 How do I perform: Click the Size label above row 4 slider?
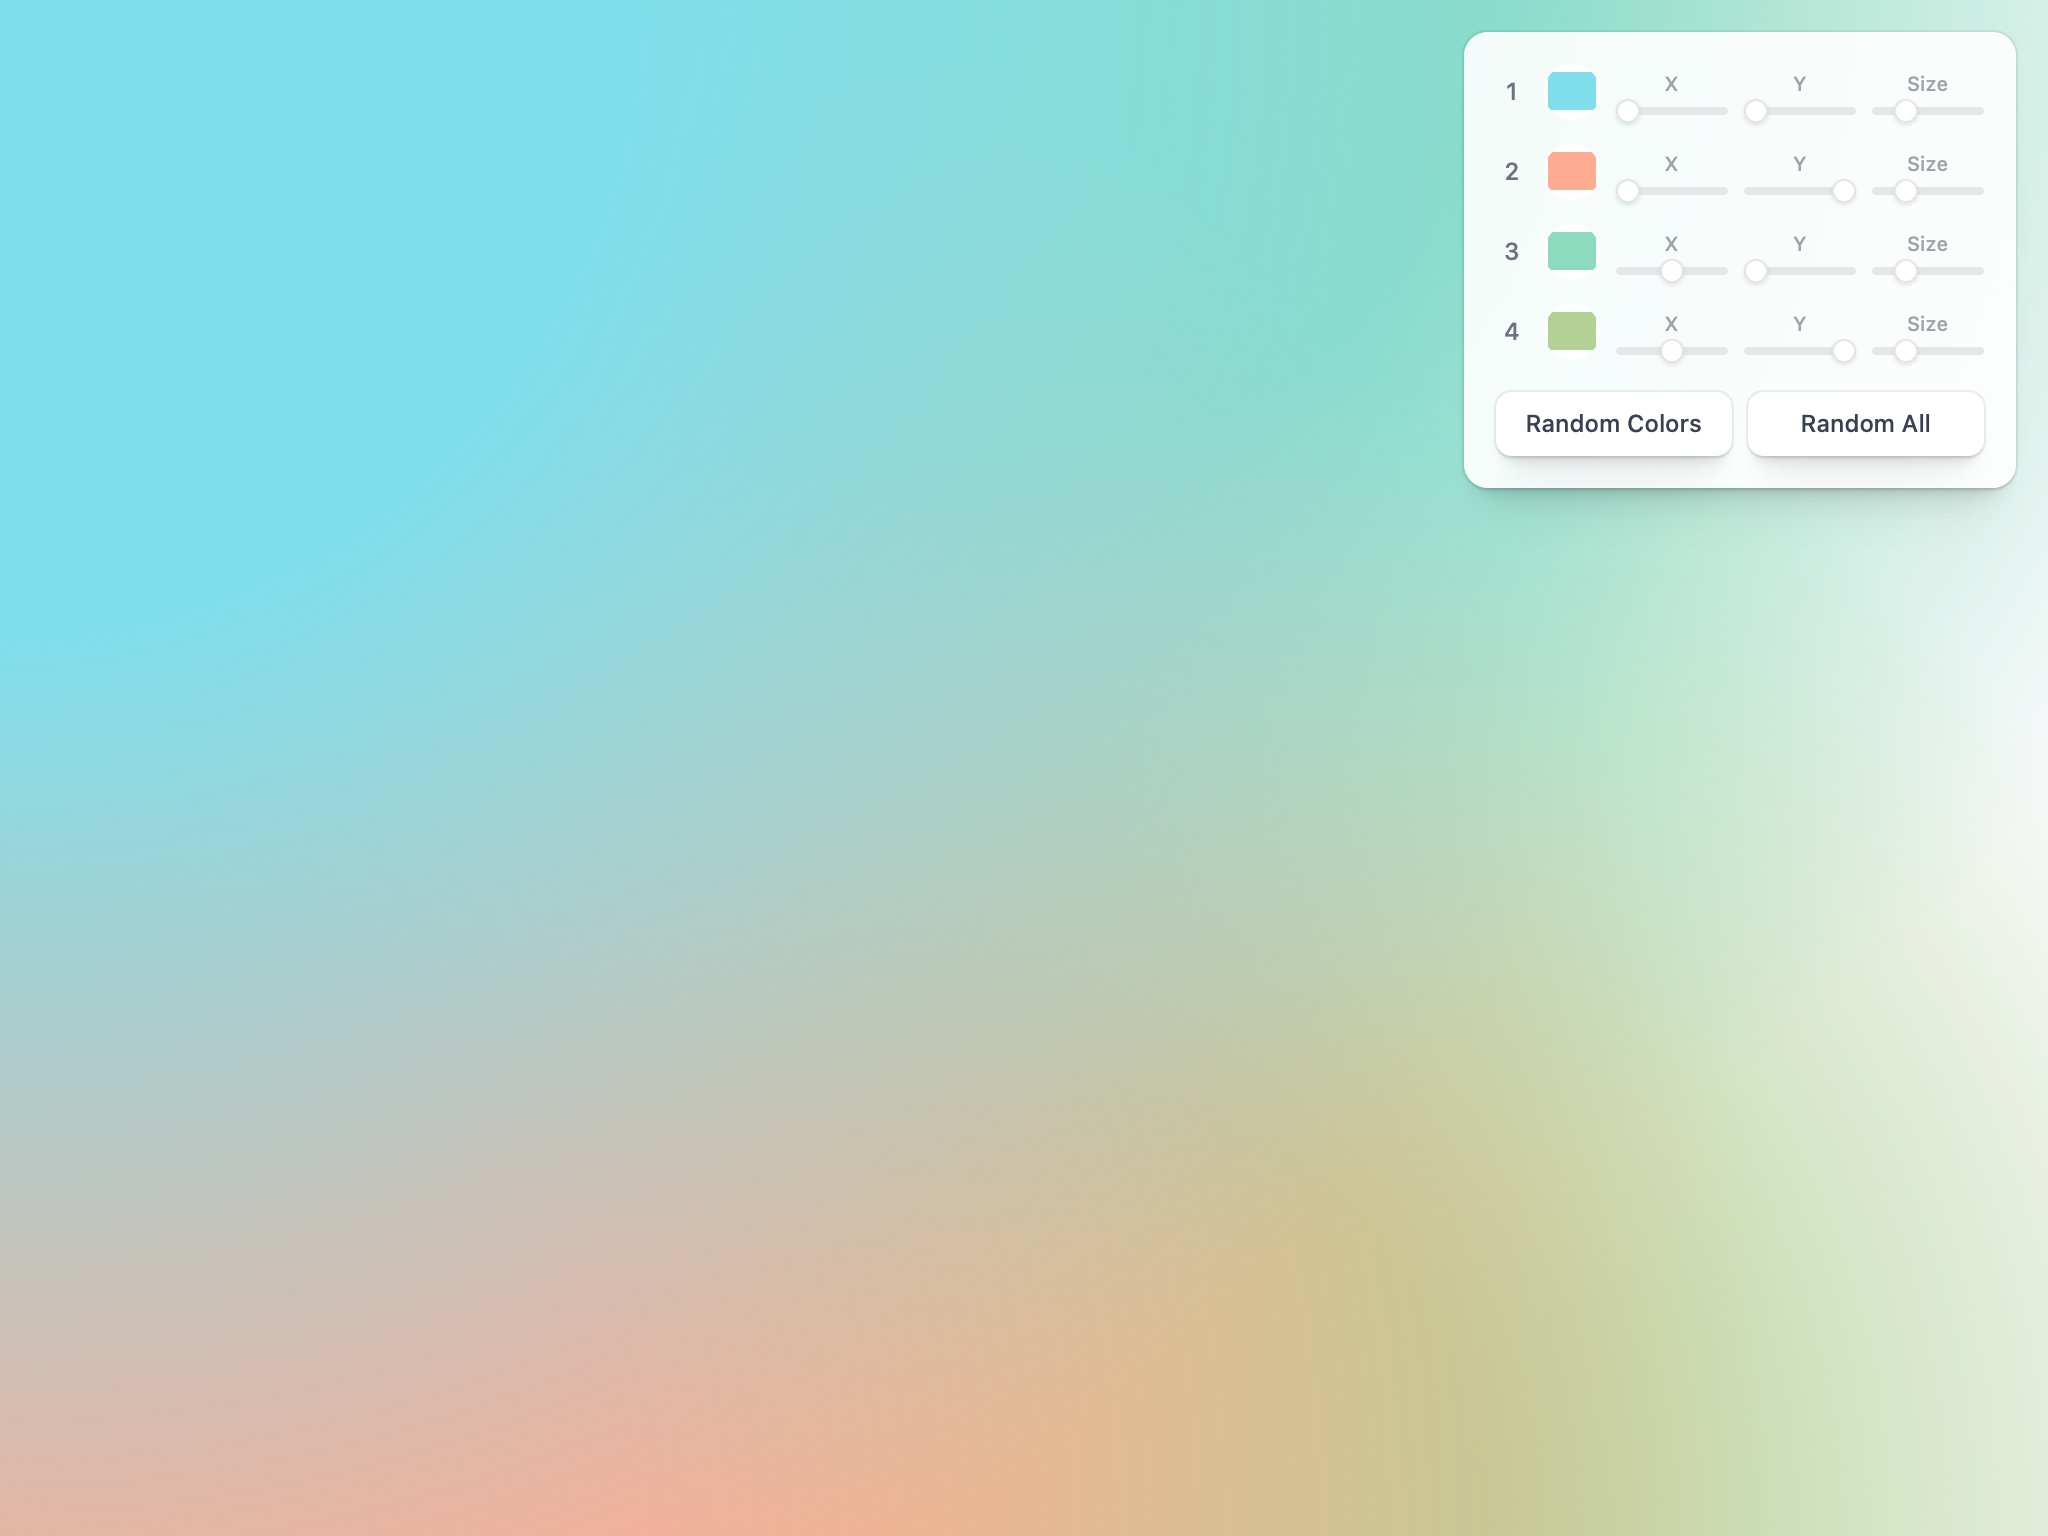pyautogui.click(x=1928, y=323)
